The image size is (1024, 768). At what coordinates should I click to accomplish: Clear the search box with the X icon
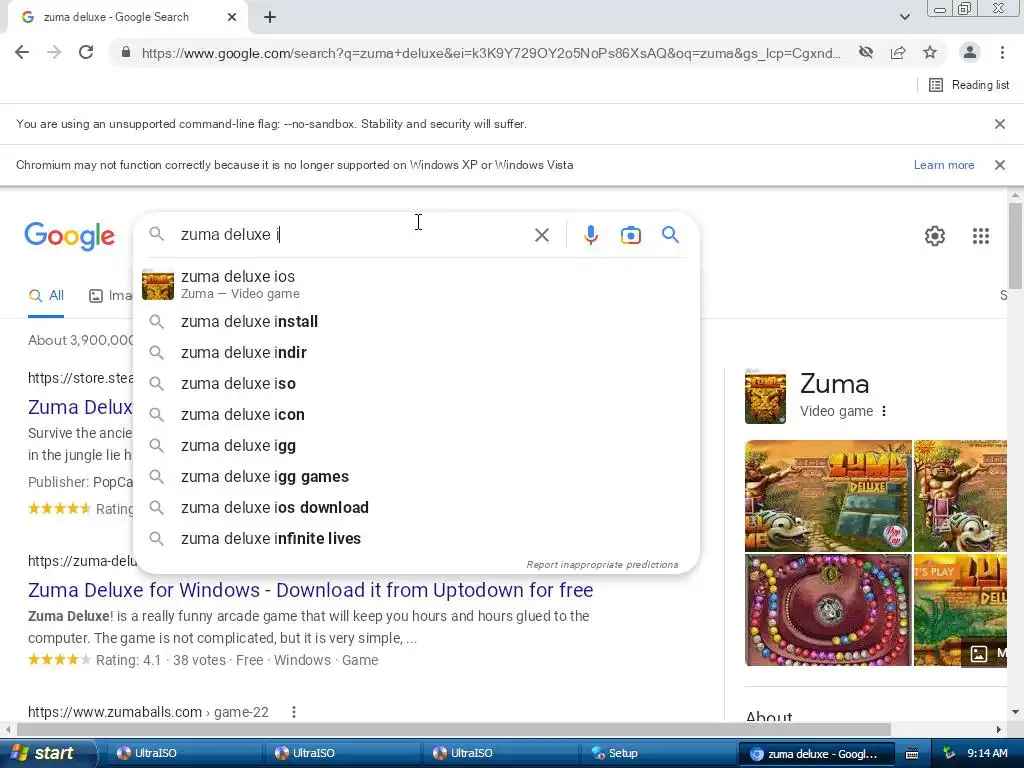[x=541, y=235]
